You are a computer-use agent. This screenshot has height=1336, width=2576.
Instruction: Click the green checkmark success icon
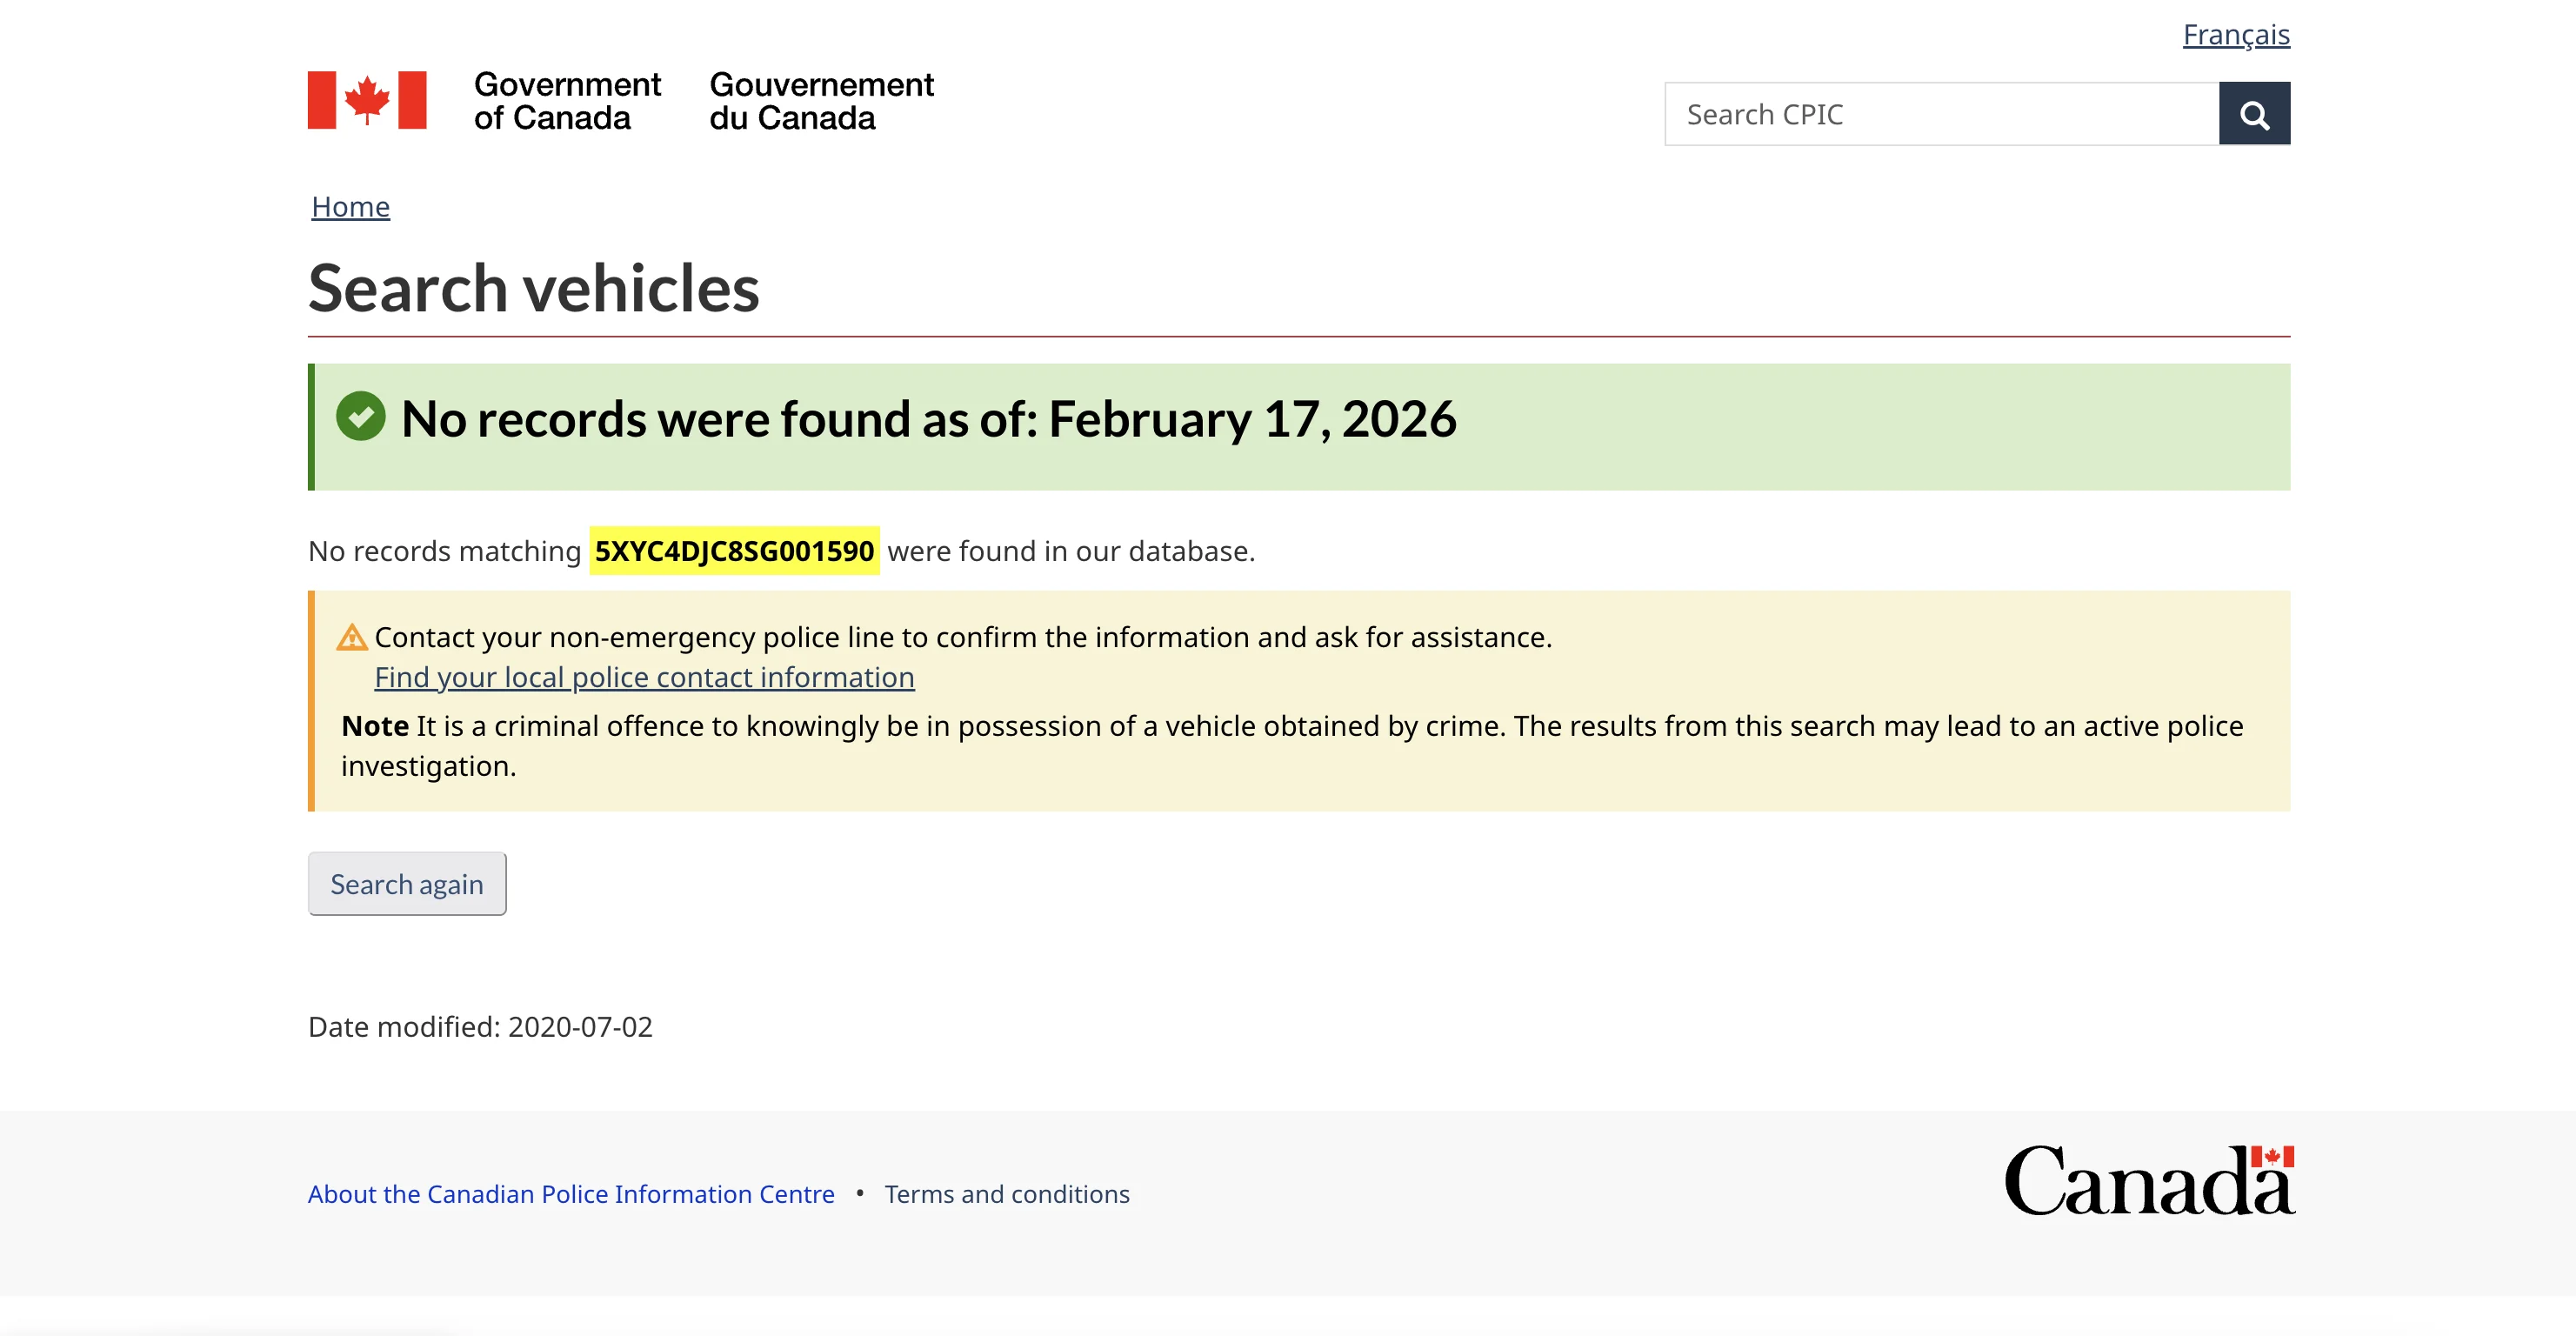(360, 416)
